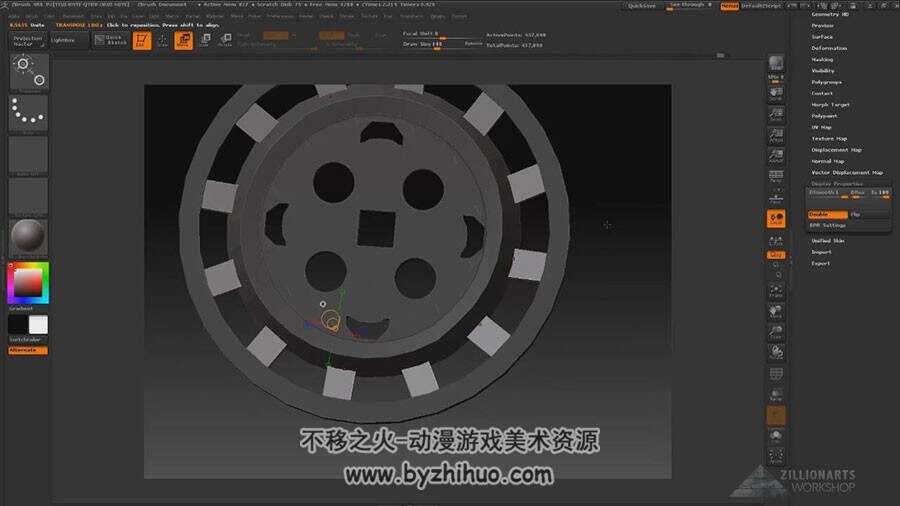Toggle Persp perspective view
Image resolution: width=900 pixels, height=506 pixels.
point(776,176)
